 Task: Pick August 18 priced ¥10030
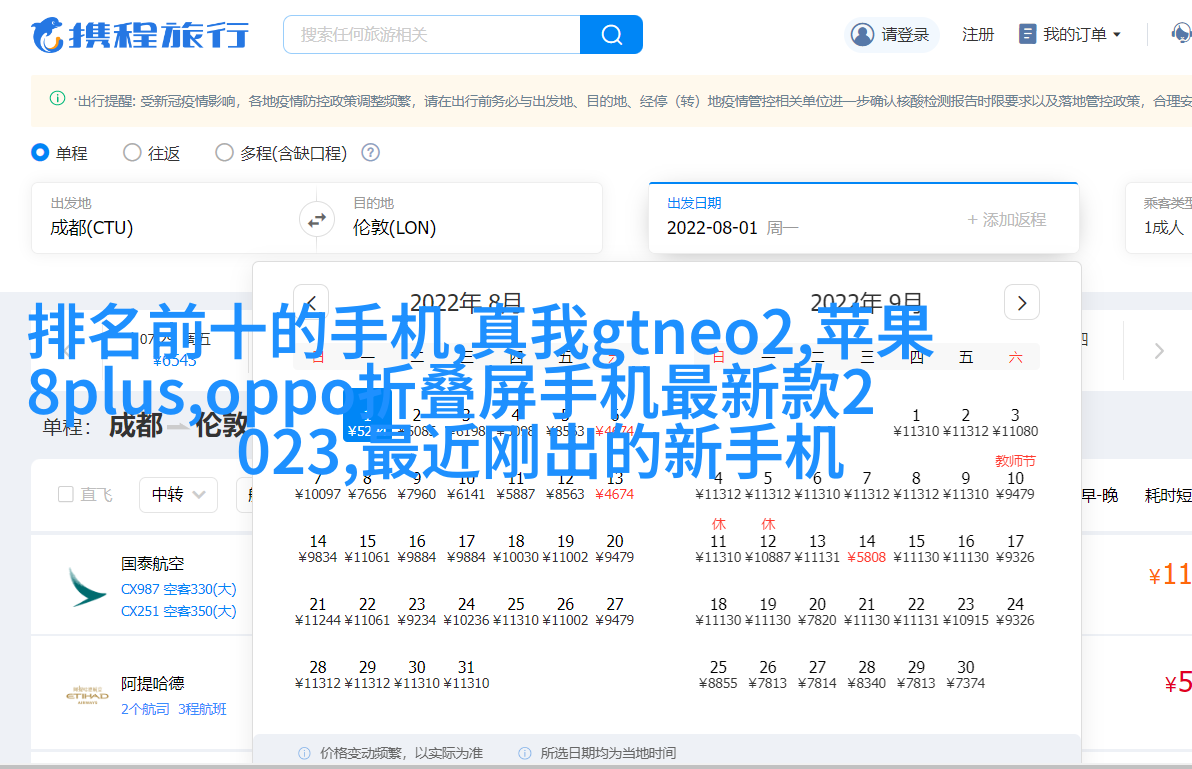click(x=516, y=549)
